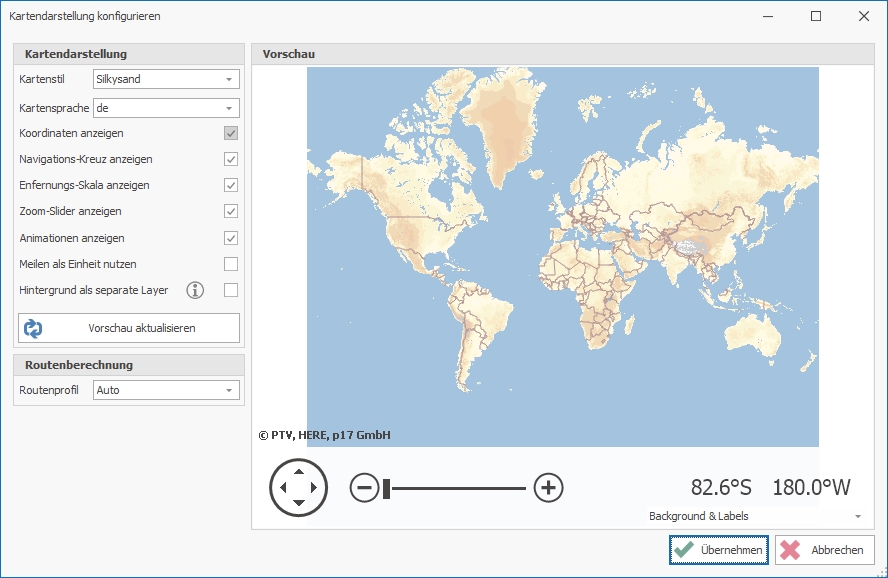This screenshot has height=578, width=888.
Task: Toggle Hintergrund als separate Layer checkbox
Action: [231, 291]
